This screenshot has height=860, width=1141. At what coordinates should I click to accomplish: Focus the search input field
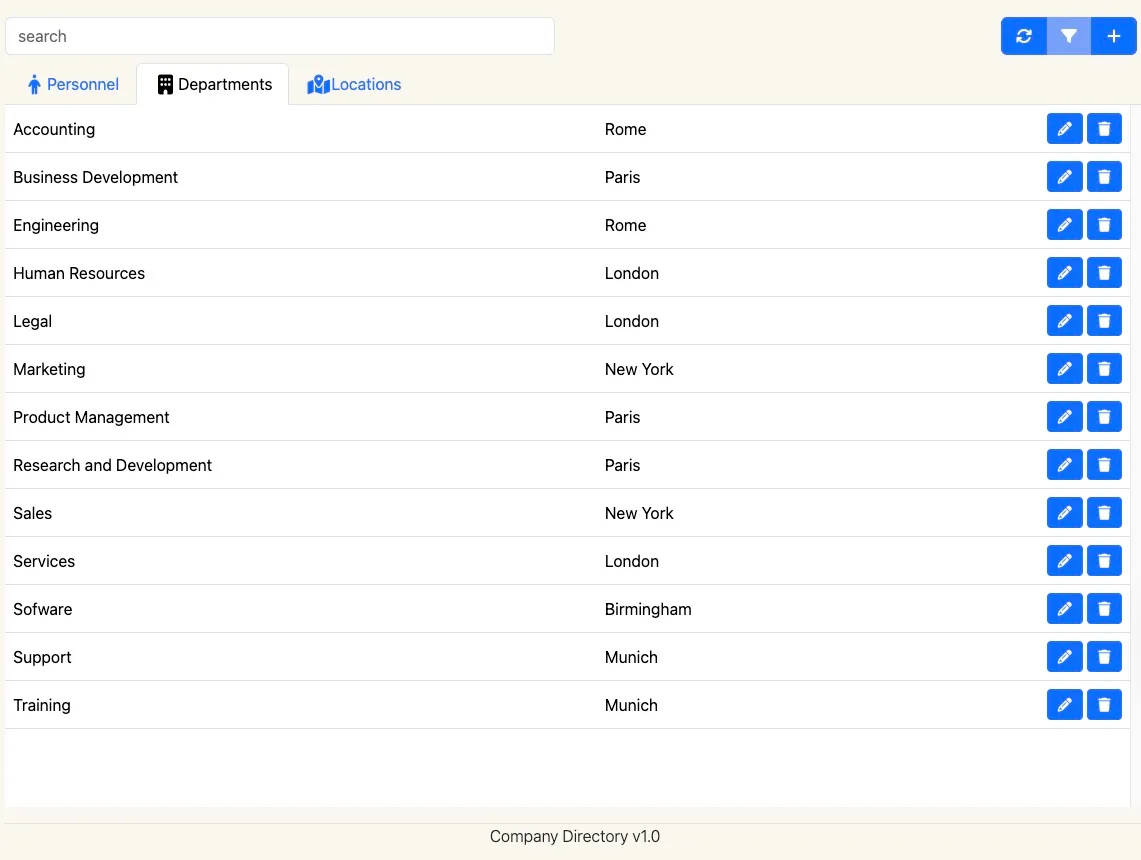click(280, 36)
